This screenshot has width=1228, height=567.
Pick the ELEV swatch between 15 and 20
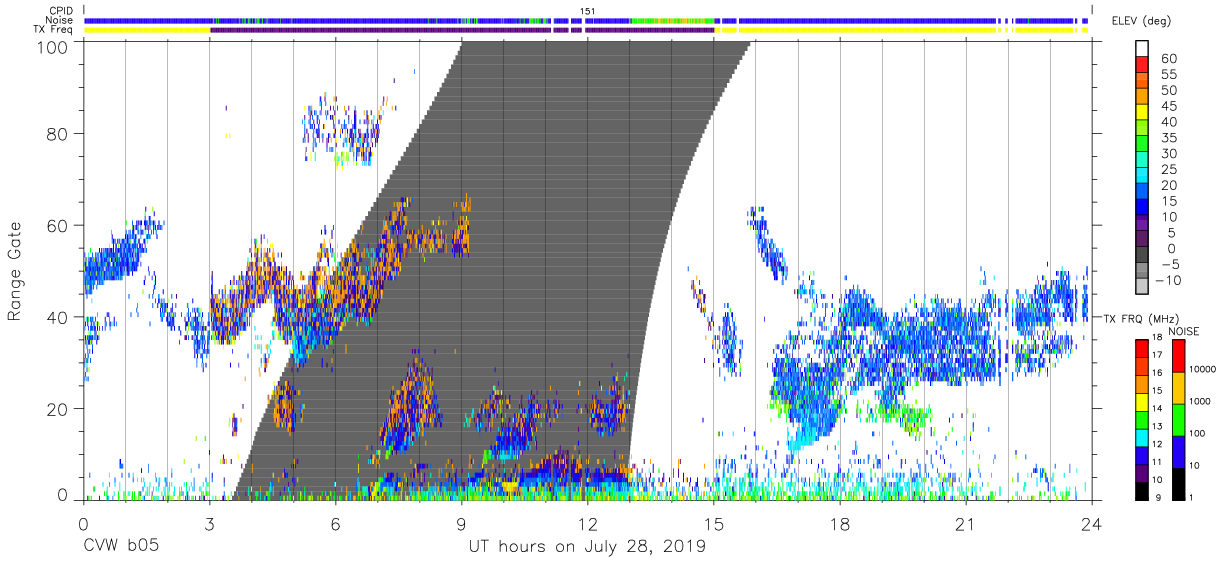click(1142, 193)
